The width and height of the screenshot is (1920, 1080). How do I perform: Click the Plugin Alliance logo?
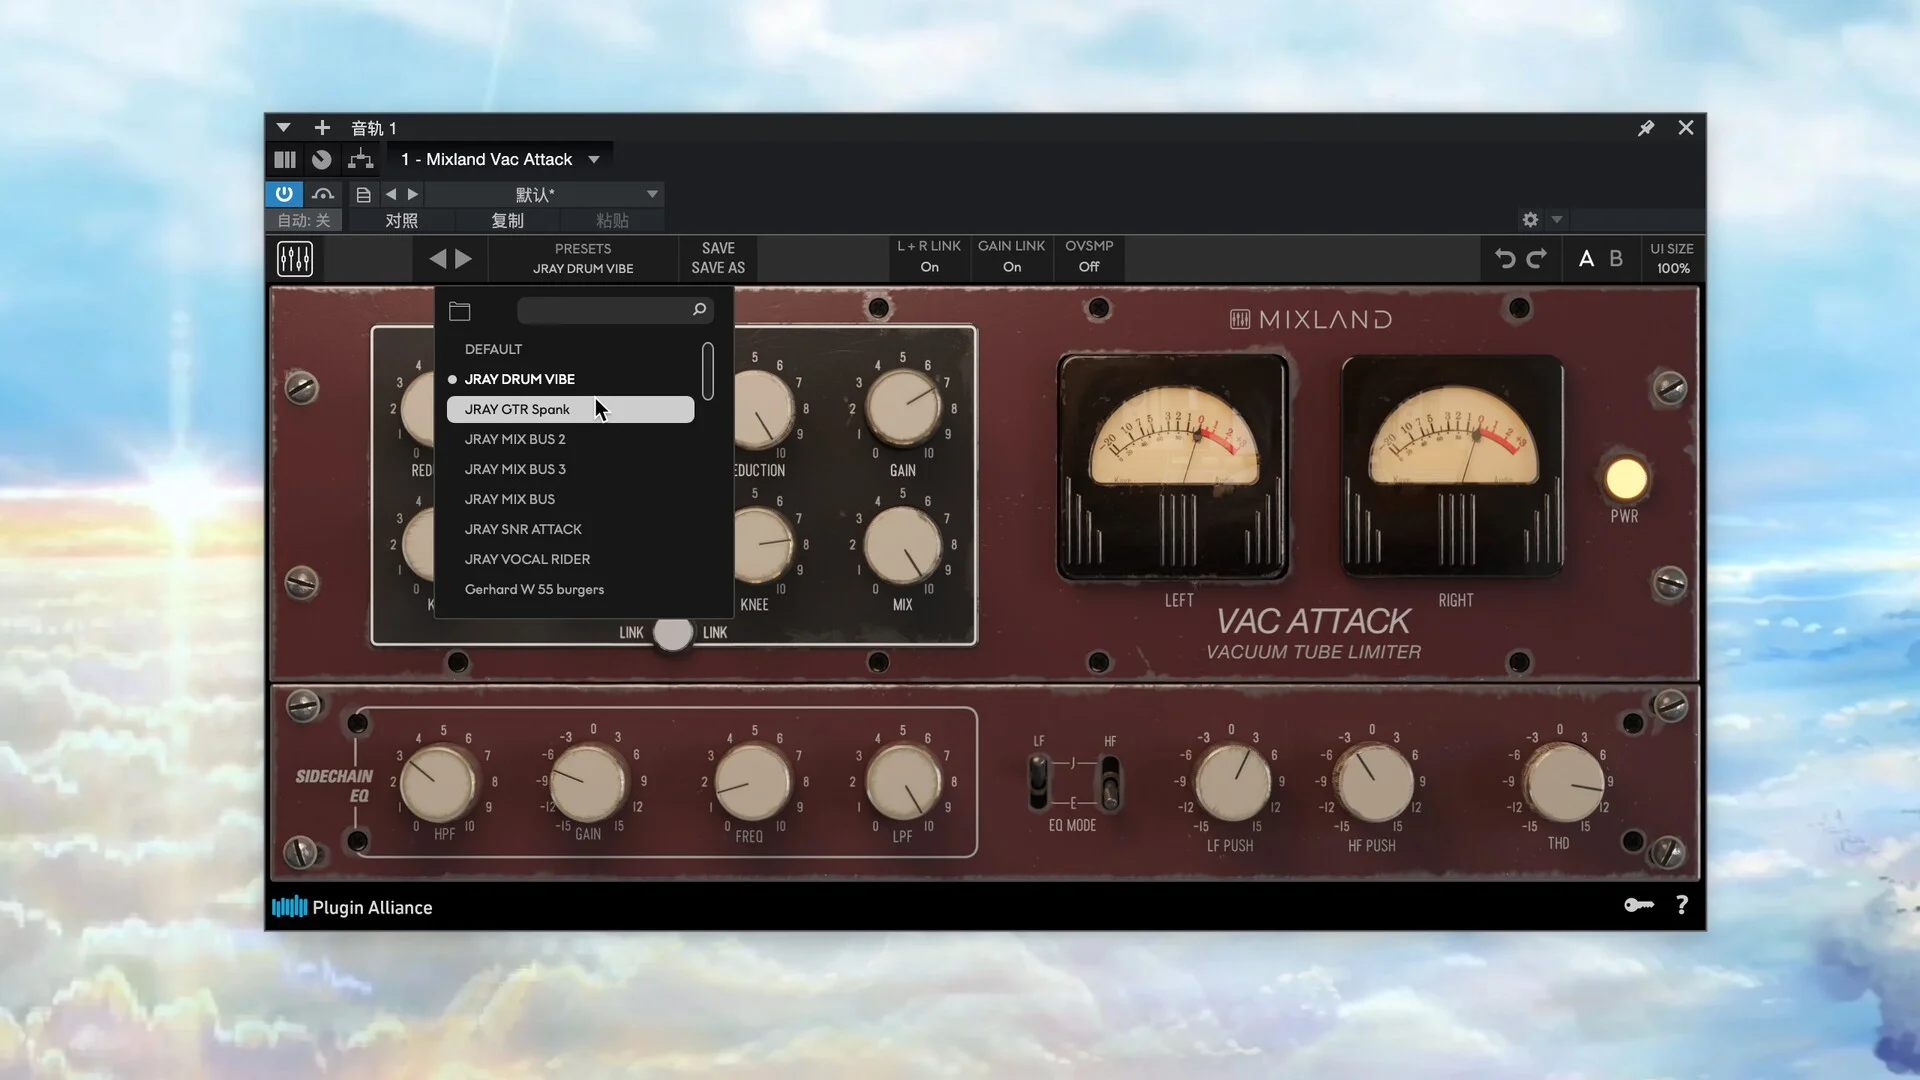pyautogui.click(x=352, y=907)
